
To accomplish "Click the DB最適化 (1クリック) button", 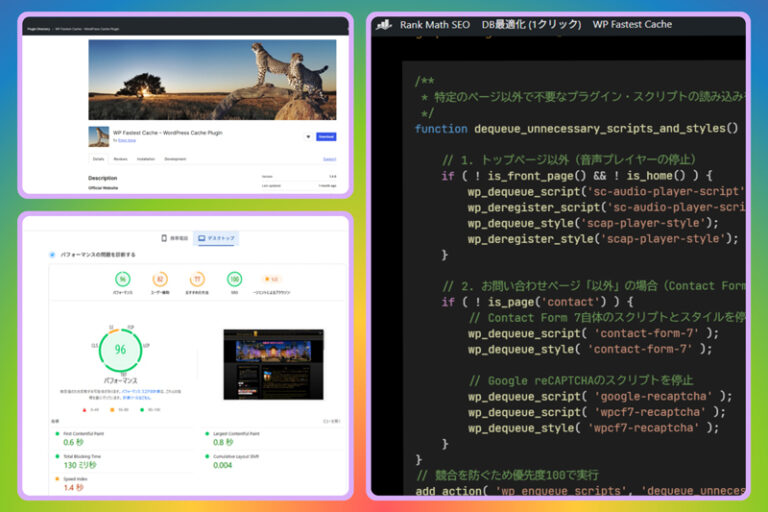I will point(531,24).
